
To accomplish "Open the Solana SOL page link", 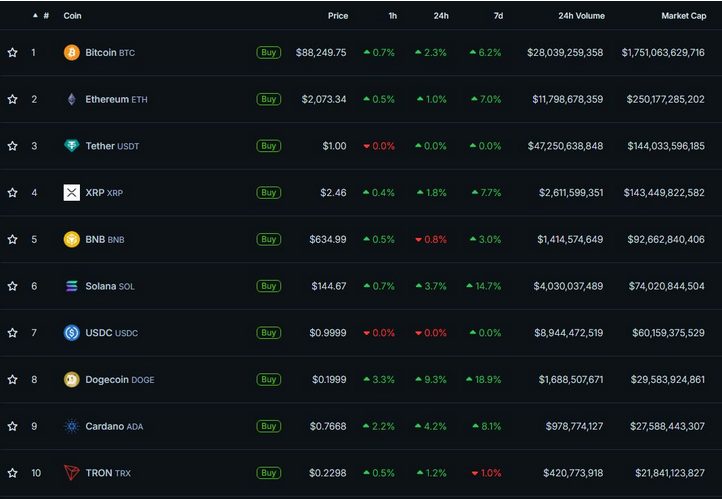I will [x=110, y=286].
